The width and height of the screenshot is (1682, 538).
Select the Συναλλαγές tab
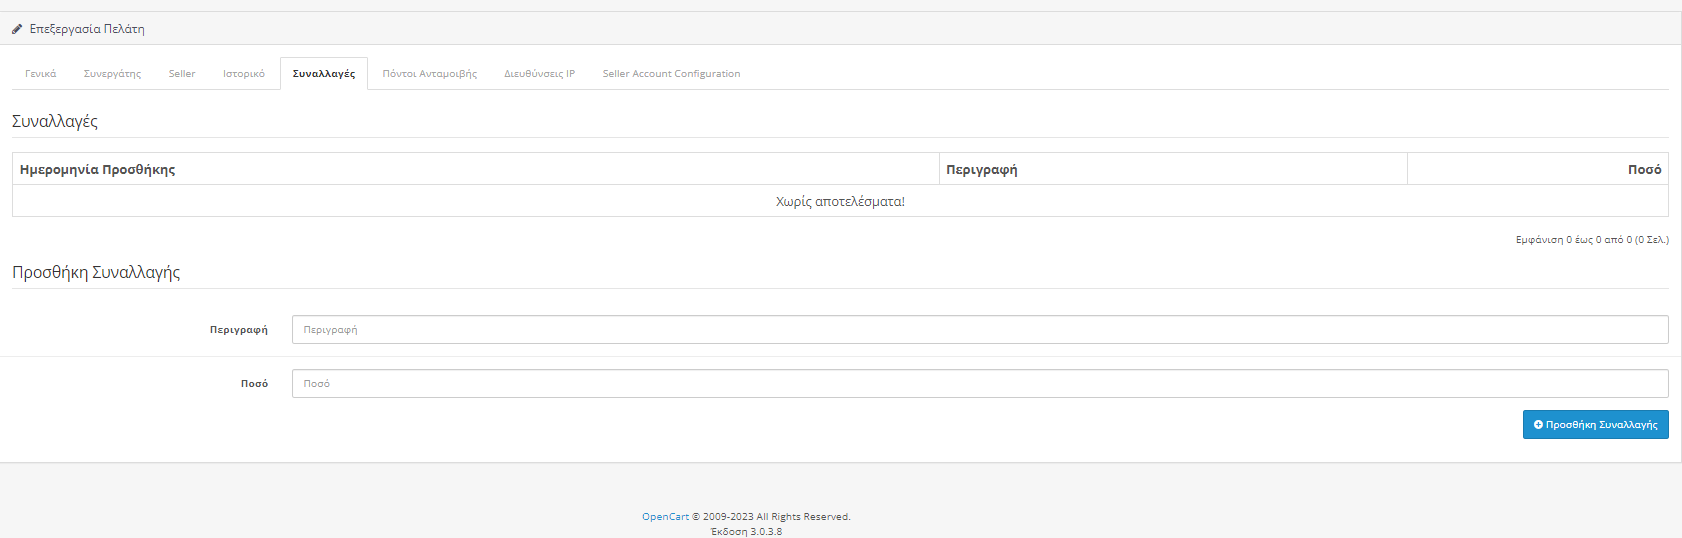click(324, 74)
